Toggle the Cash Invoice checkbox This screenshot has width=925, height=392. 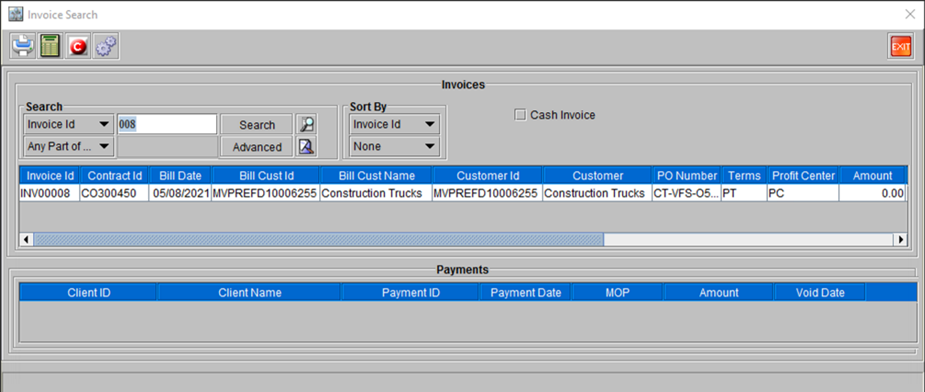pos(520,115)
